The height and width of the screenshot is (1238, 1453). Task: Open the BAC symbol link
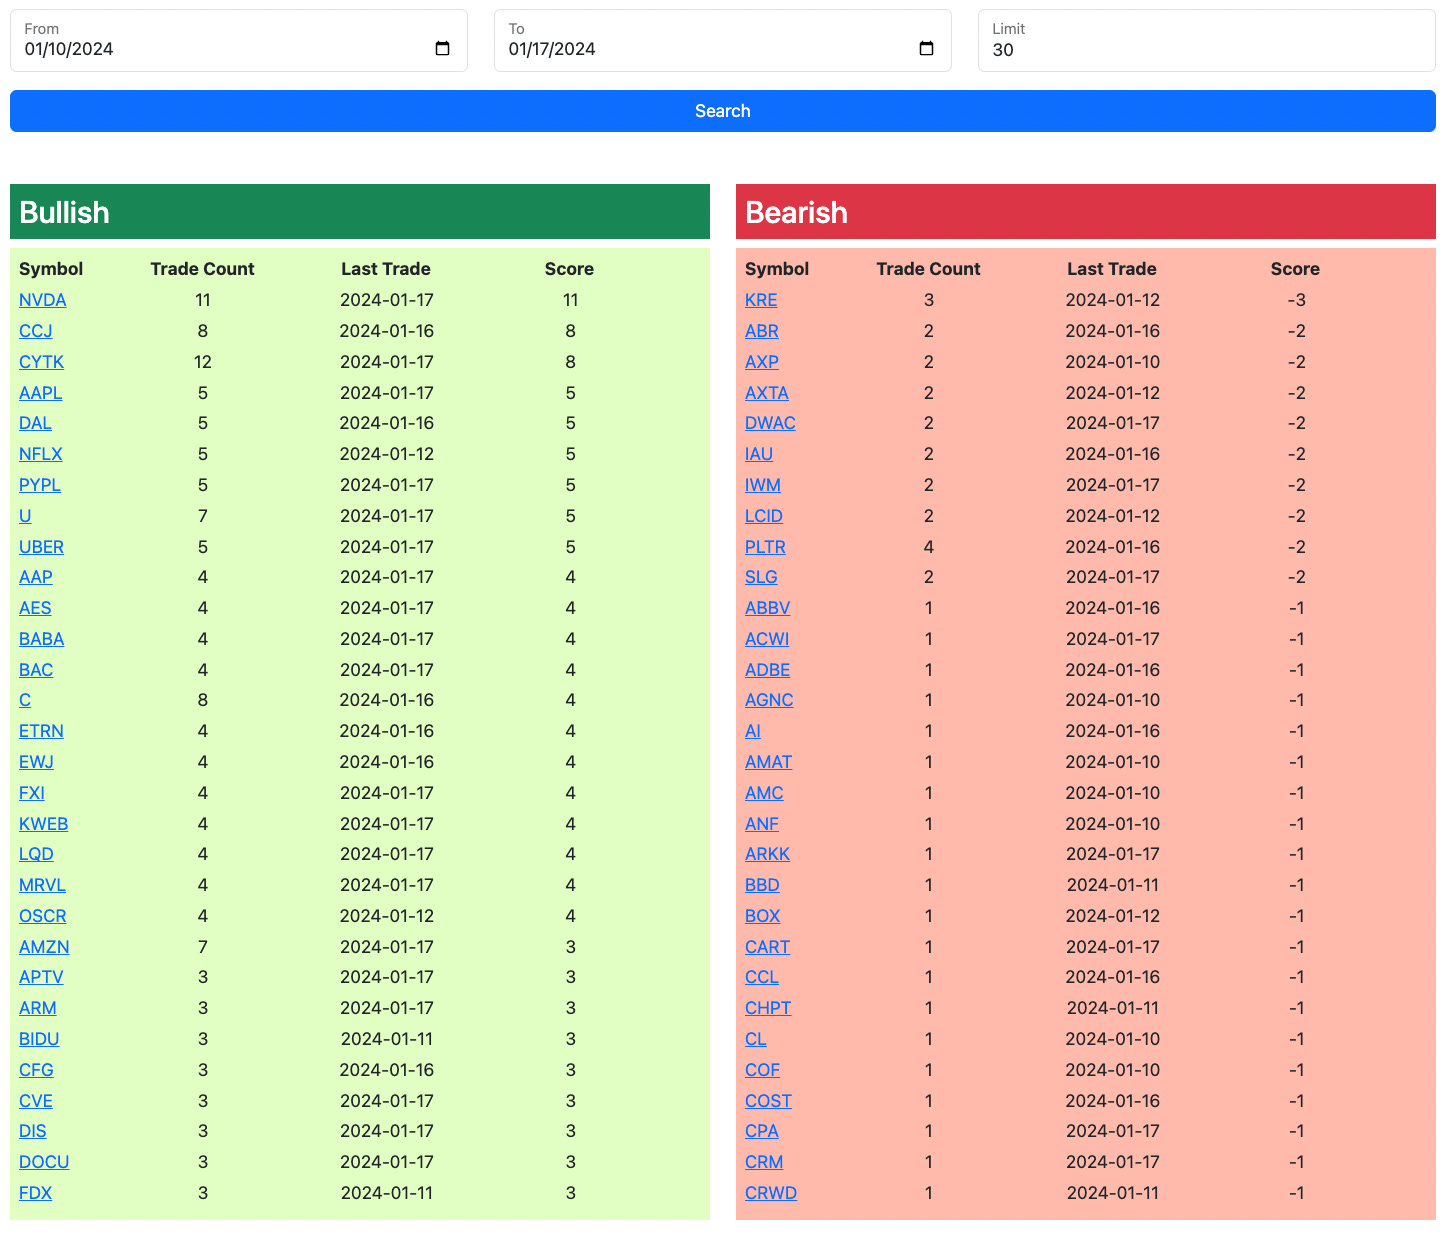tap(36, 670)
